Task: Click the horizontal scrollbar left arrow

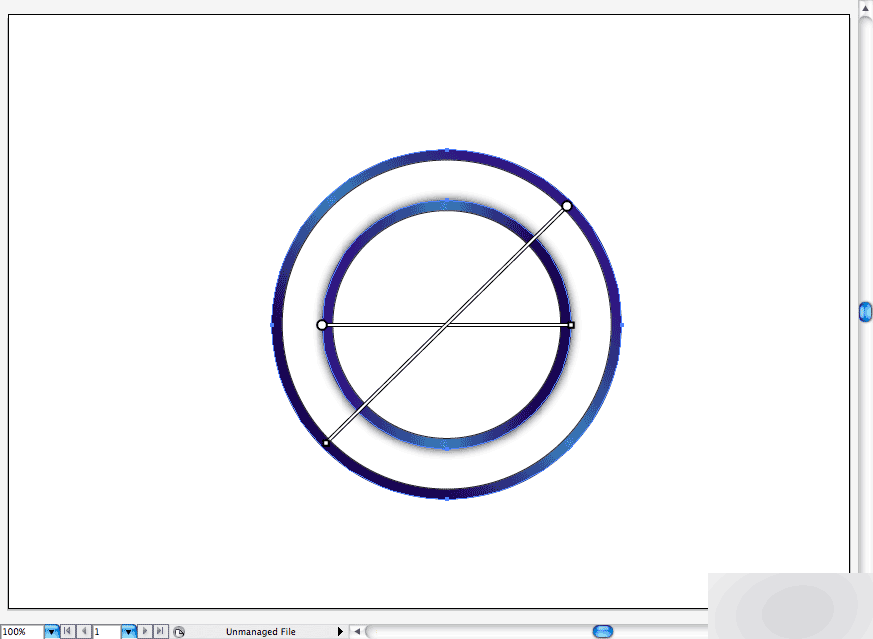Action: click(x=357, y=631)
